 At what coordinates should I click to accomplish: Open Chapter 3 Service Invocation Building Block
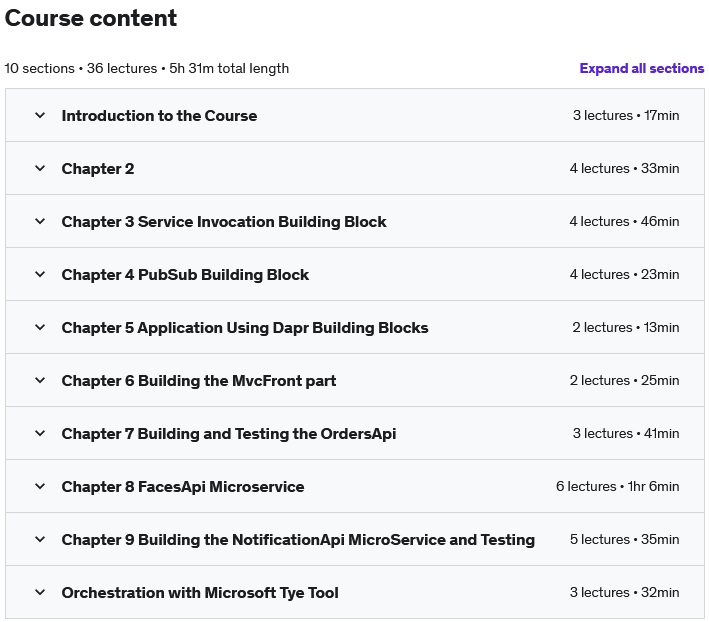(224, 221)
